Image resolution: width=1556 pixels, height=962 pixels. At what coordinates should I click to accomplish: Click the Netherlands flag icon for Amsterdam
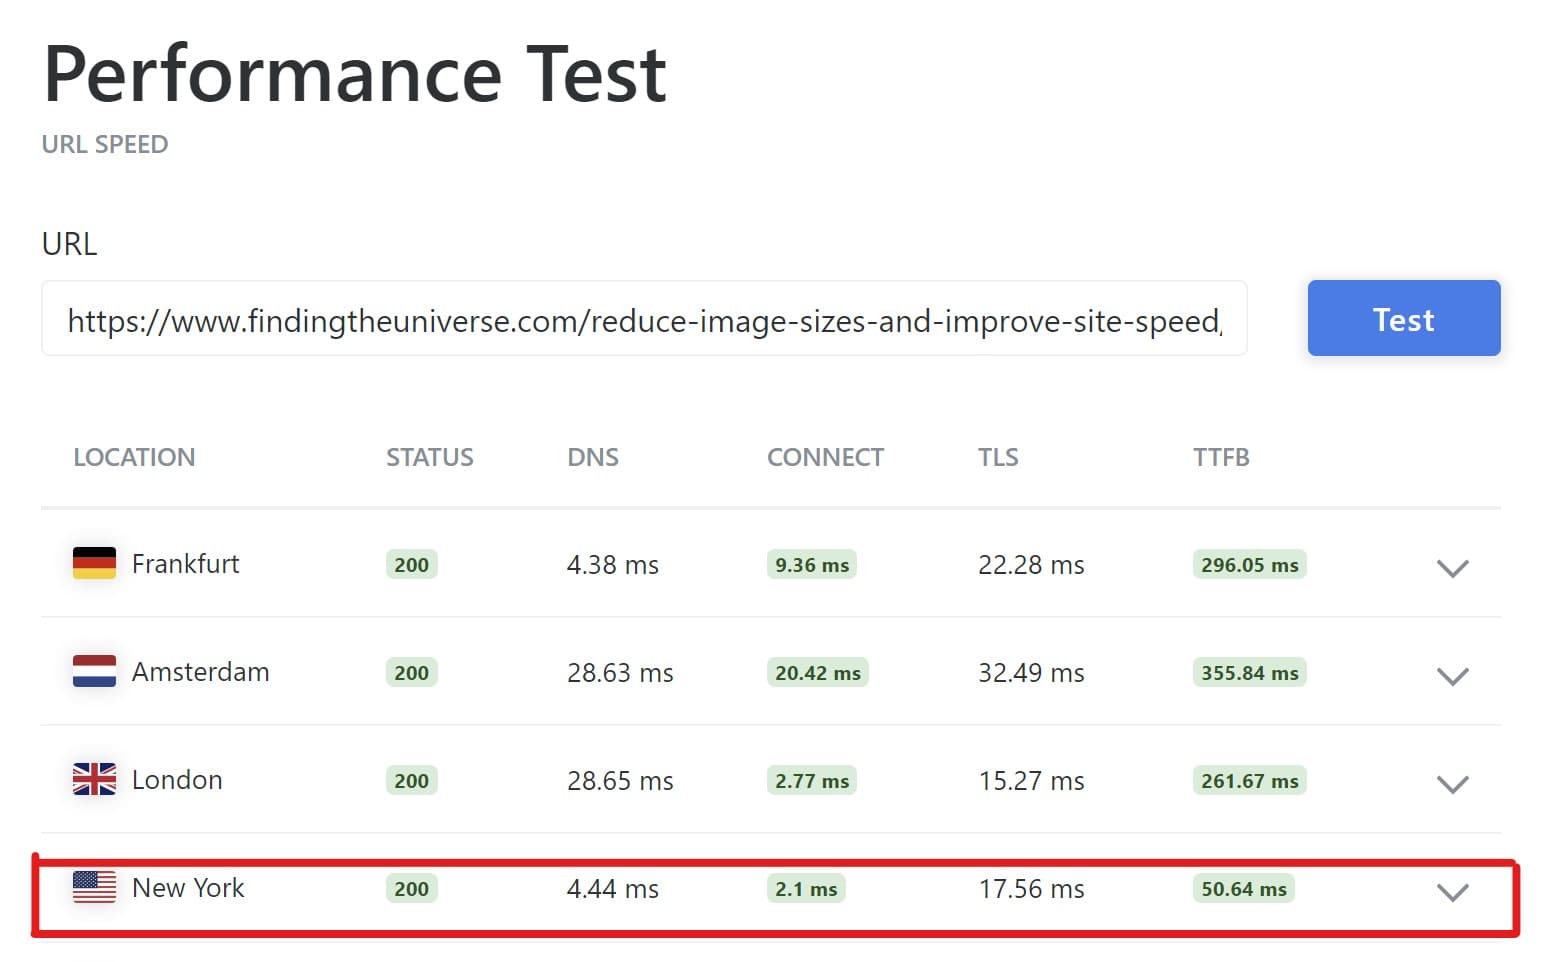tap(94, 671)
